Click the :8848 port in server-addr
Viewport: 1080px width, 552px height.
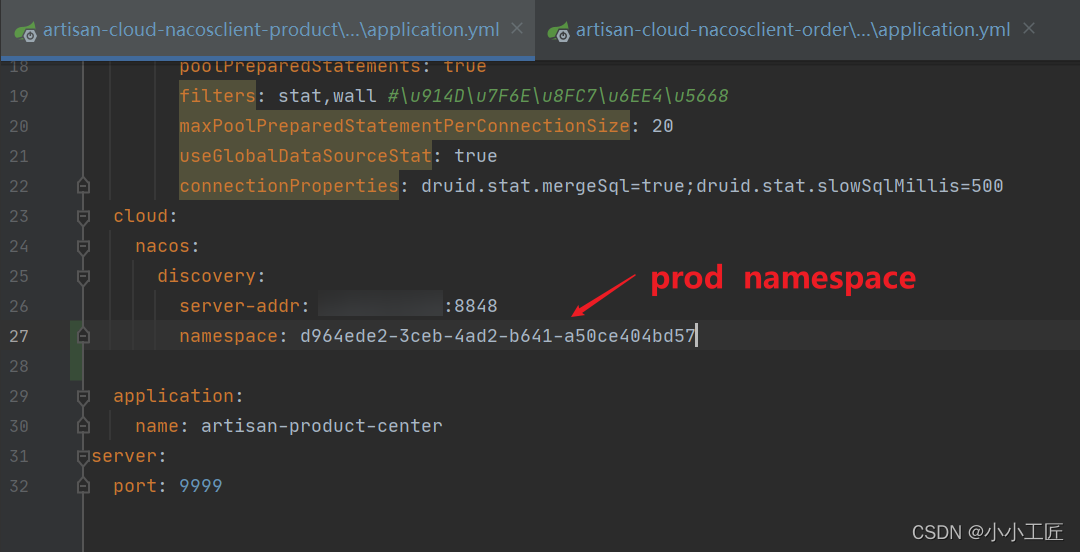470,306
